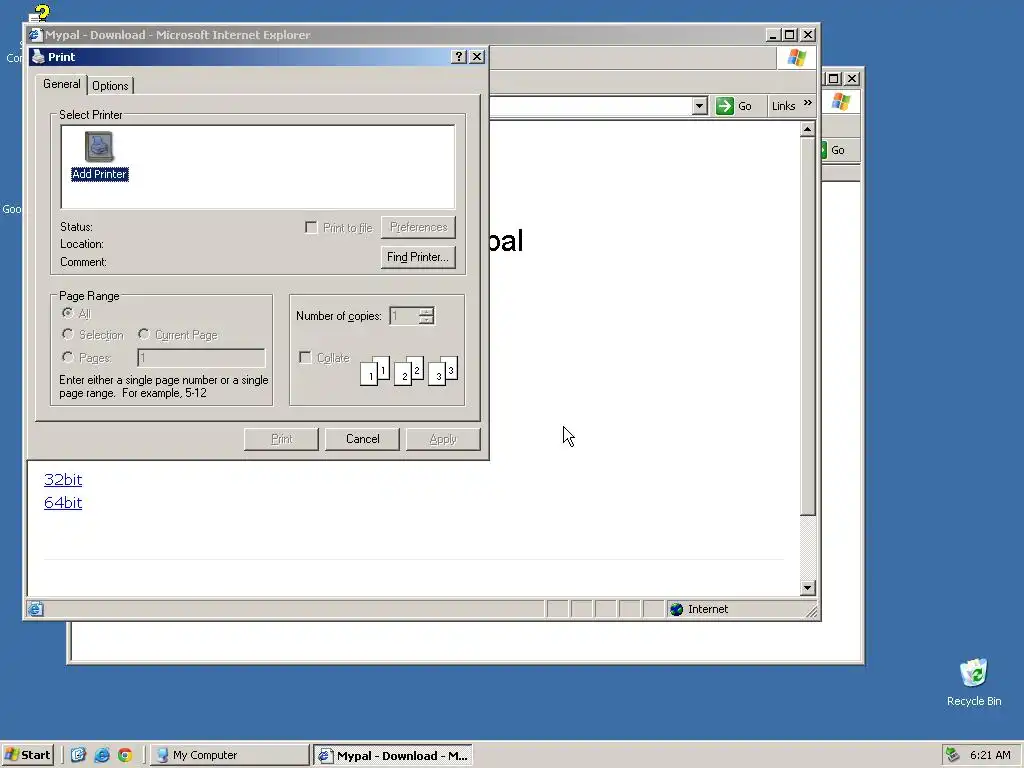
Task: Click the Go label in the front IE window
Action: [x=744, y=106]
